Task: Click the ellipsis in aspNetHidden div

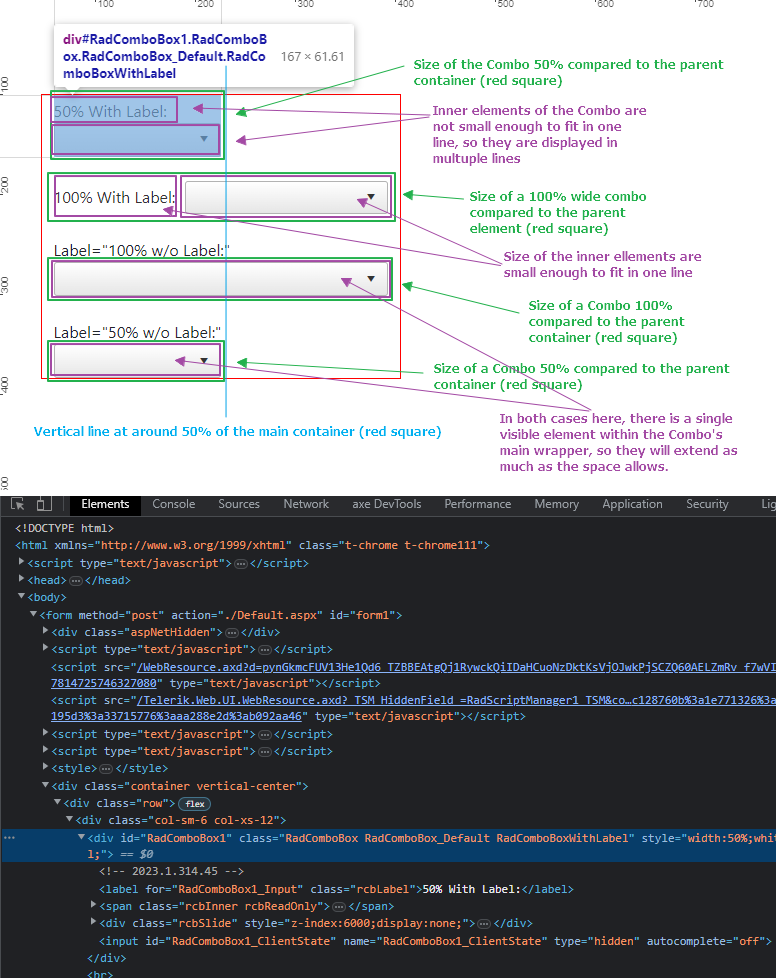Action: click(232, 632)
